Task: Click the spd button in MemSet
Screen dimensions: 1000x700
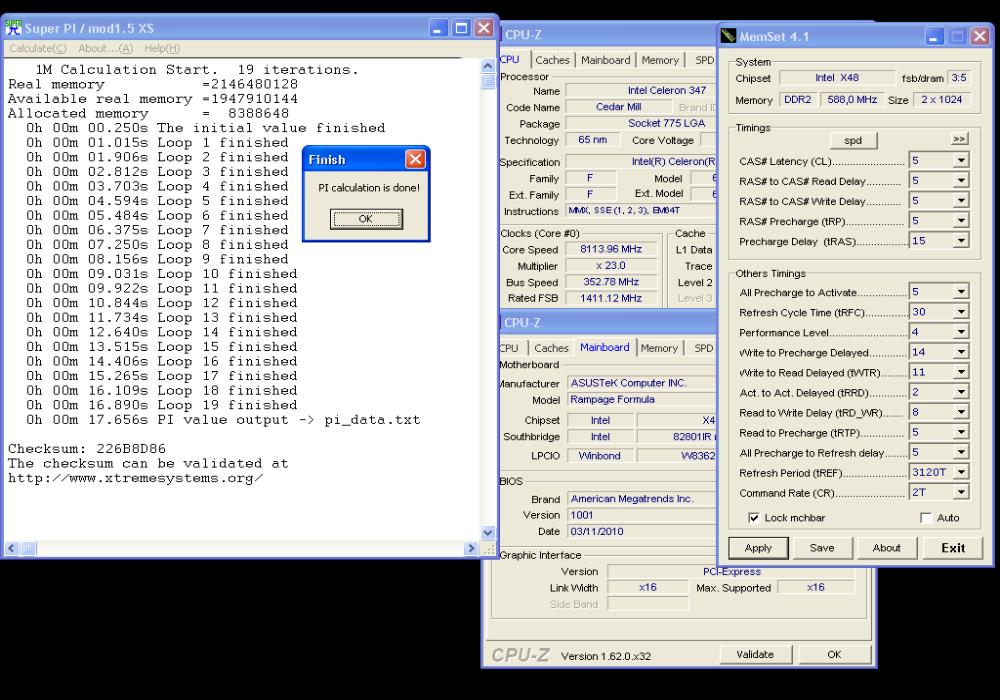Action: (x=853, y=140)
